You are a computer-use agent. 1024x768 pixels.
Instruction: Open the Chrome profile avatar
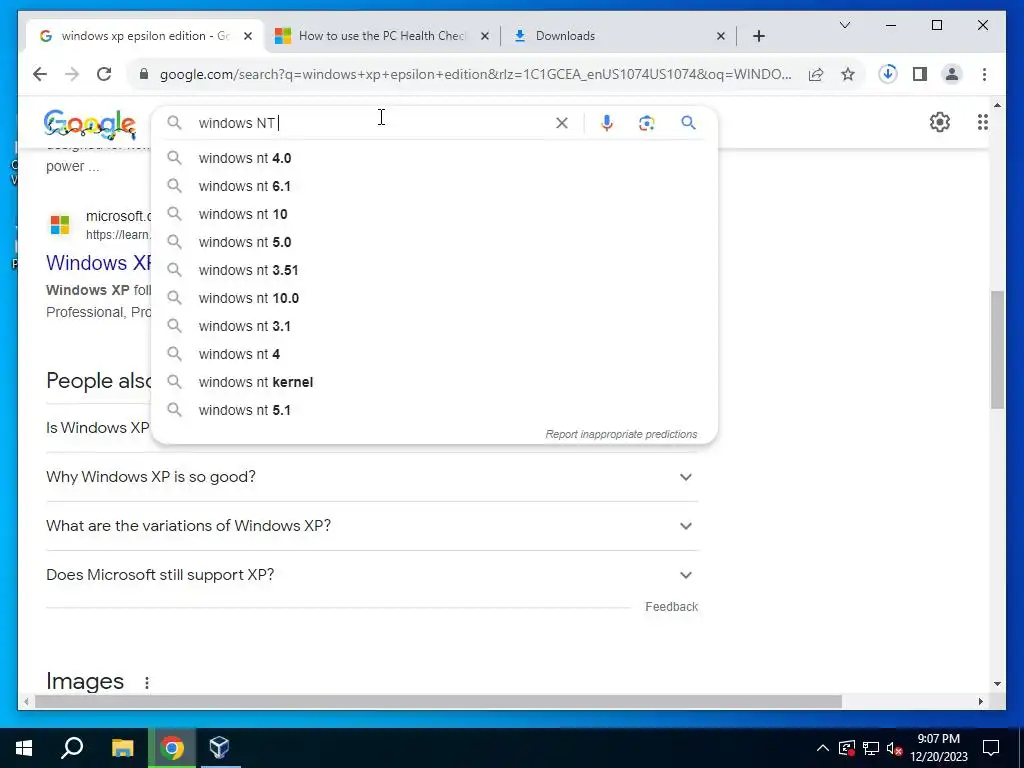click(x=952, y=74)
